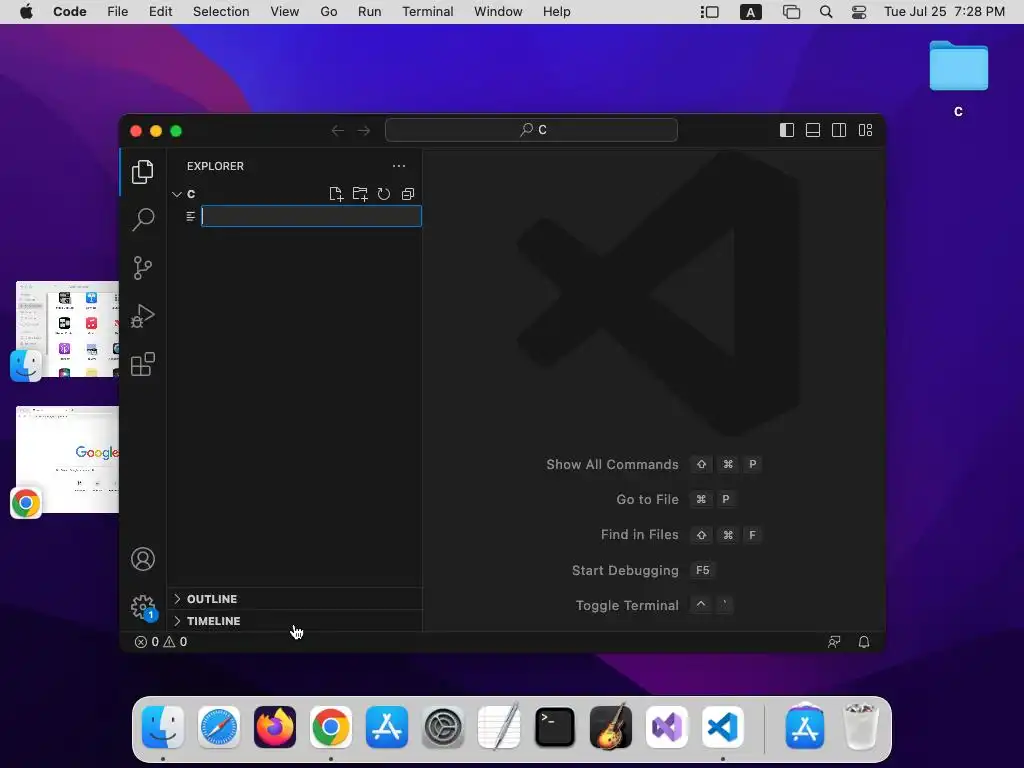1024x768 pixels.
Task: Customize layout from title bar icon
Action: coord(865,131)
